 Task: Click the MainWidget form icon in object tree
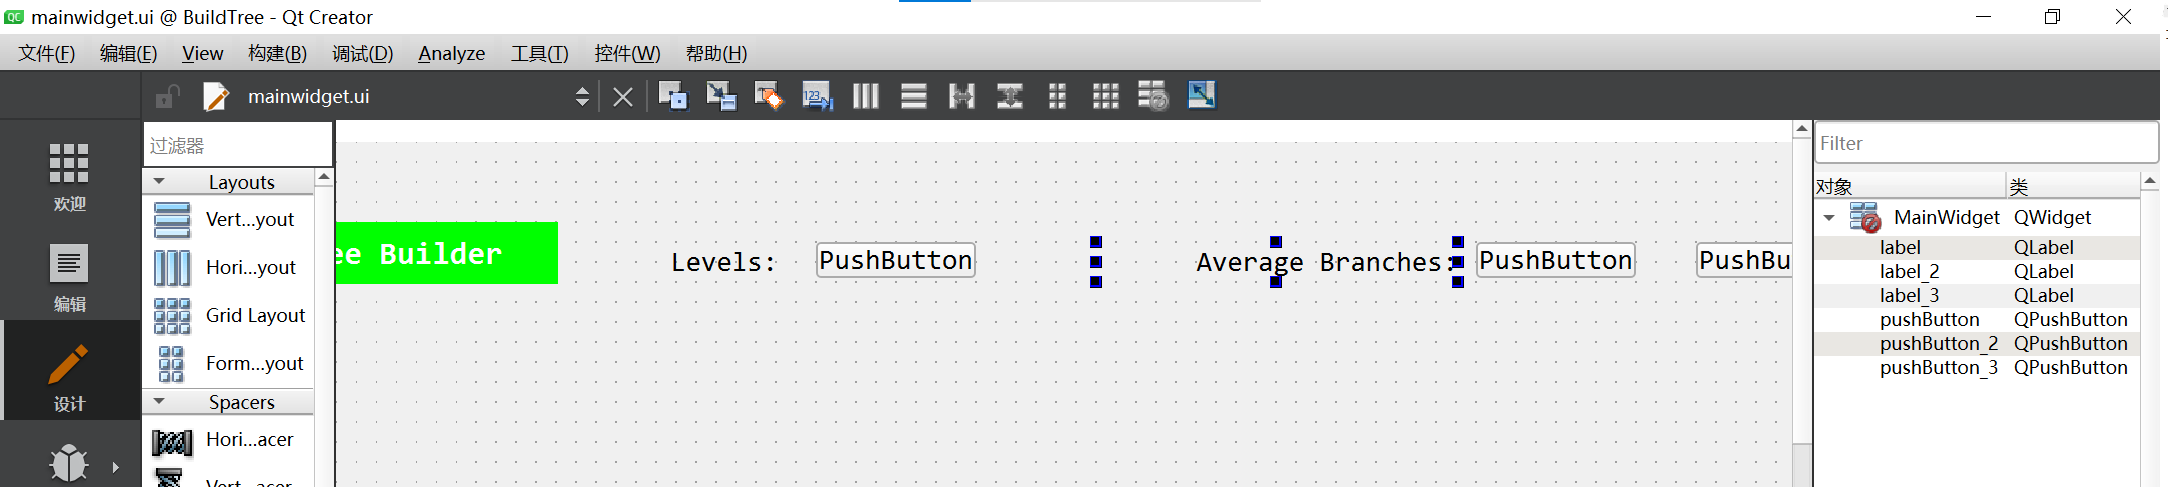click(x=1865, y=217)
